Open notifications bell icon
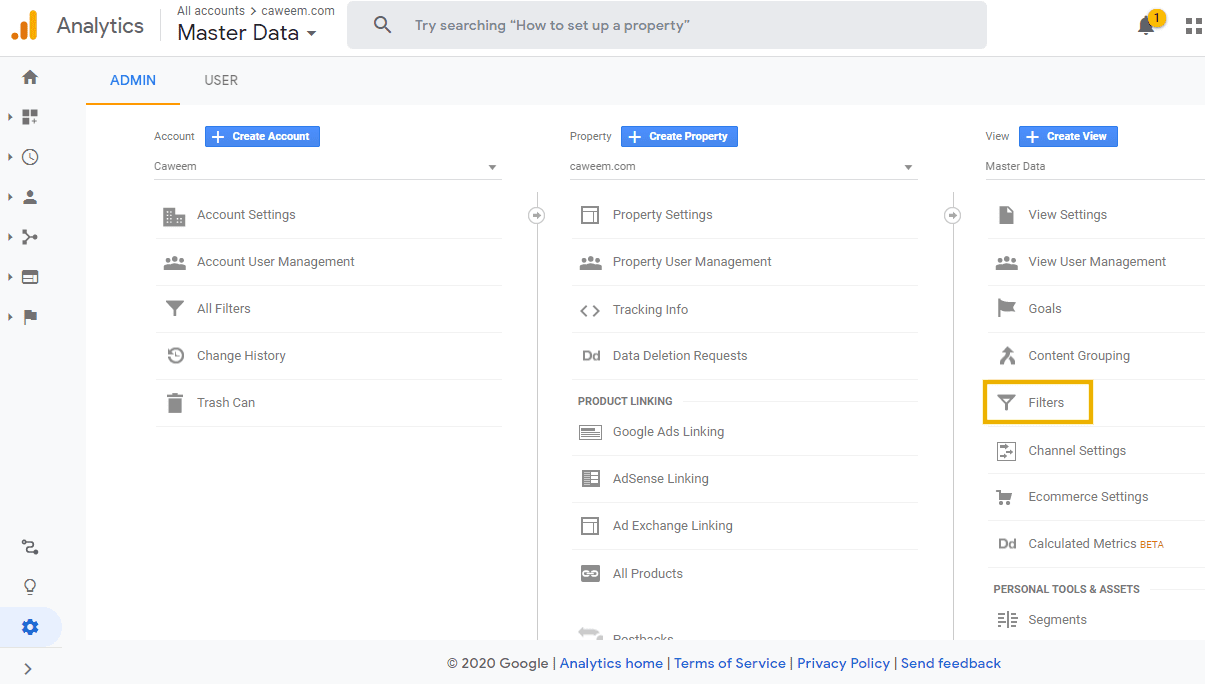 [1146, 26]
